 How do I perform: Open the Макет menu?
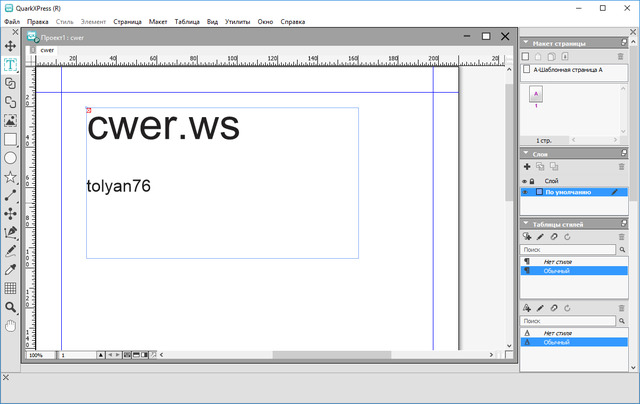[x=158, y=22]
